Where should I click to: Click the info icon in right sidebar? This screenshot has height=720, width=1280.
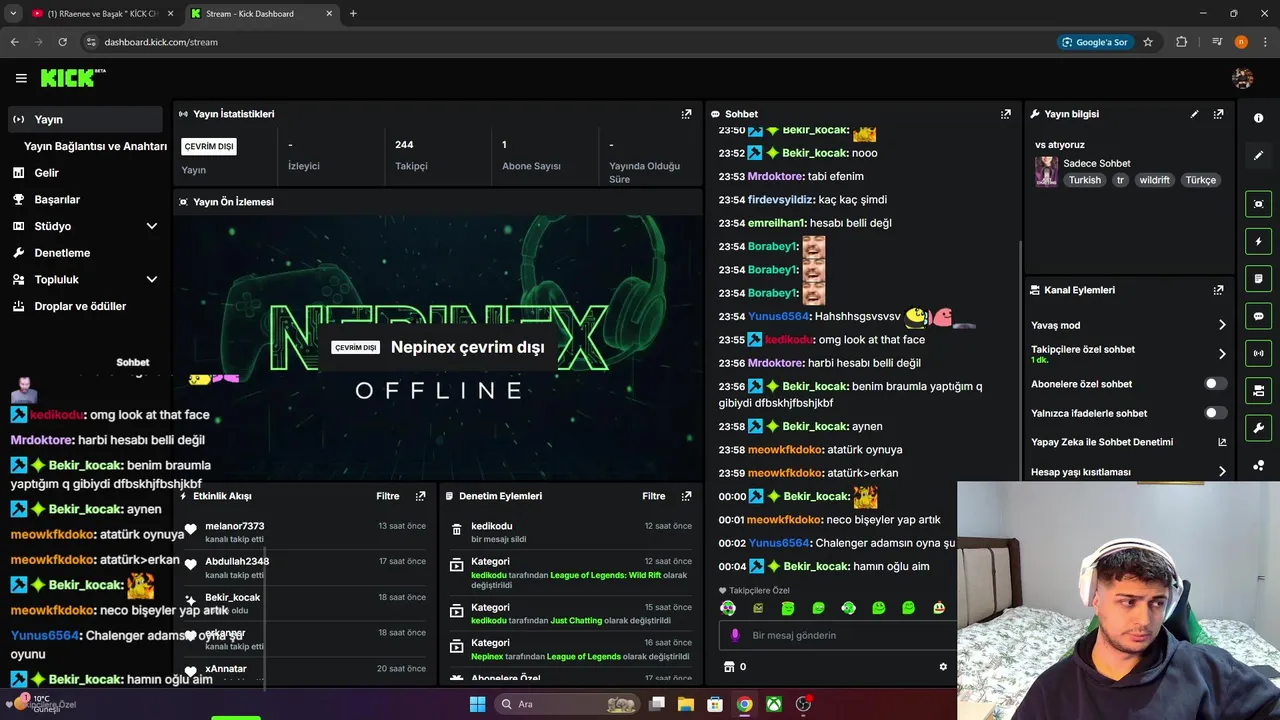[1258, 118]
